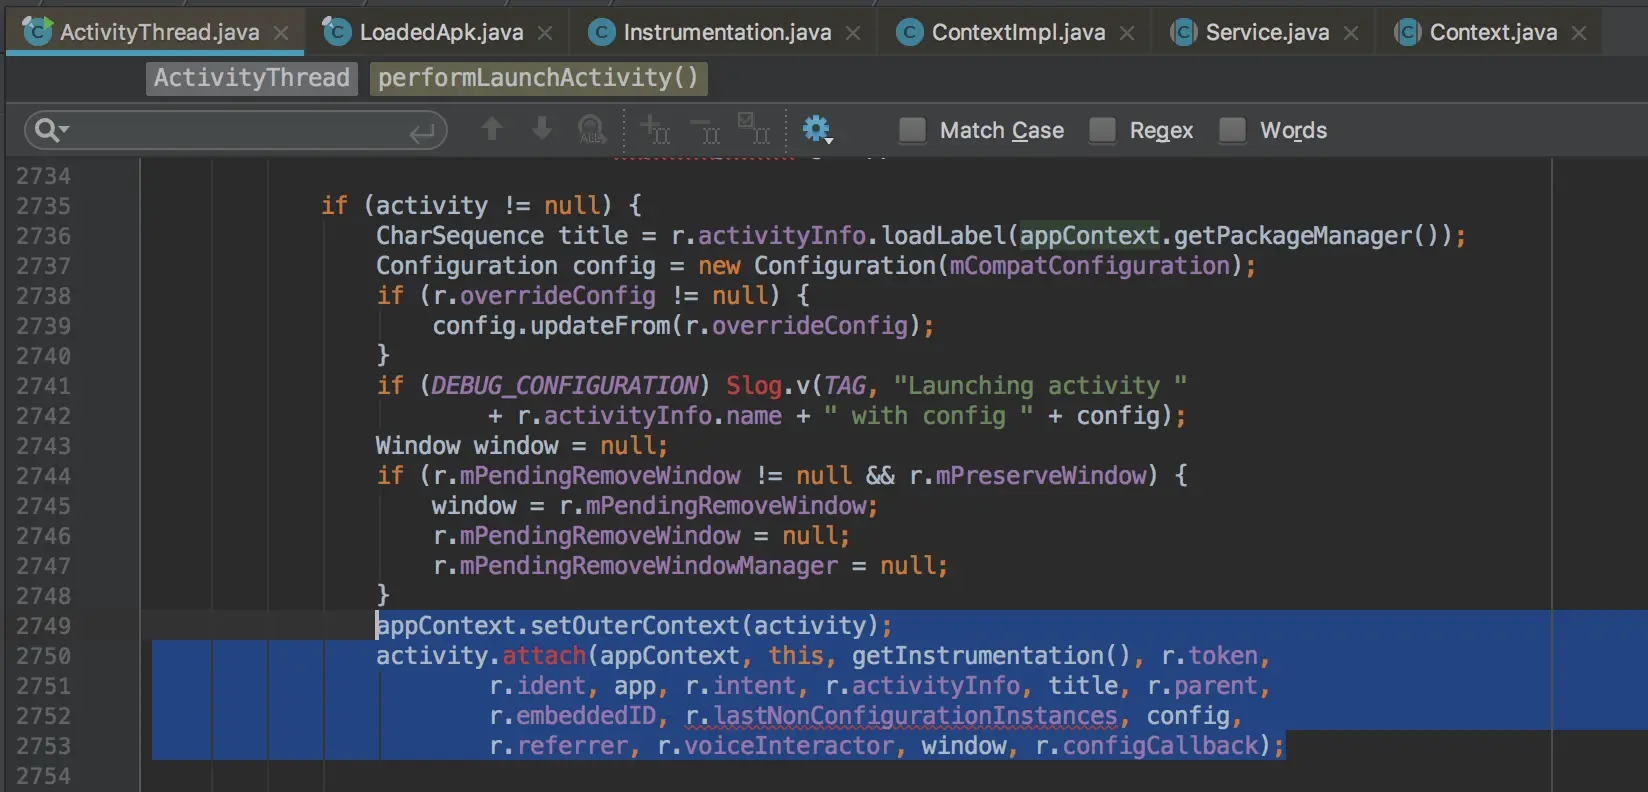Close the LoadedApk.java tab
Image resolution: width=1648 pixels, height=792 pixels.
545,33
